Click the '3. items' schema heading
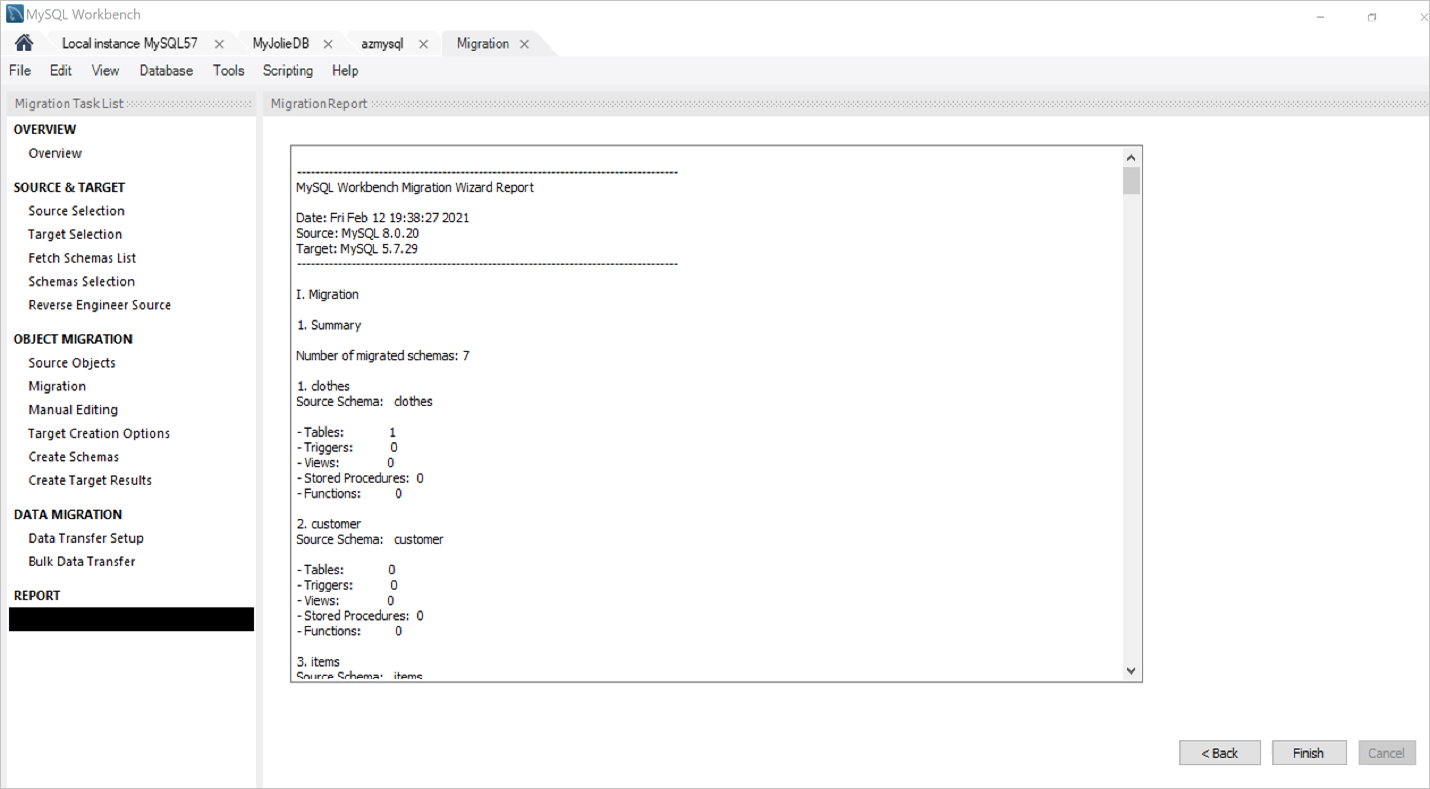The image size is (1430, 789). click(x=318, y=662)
